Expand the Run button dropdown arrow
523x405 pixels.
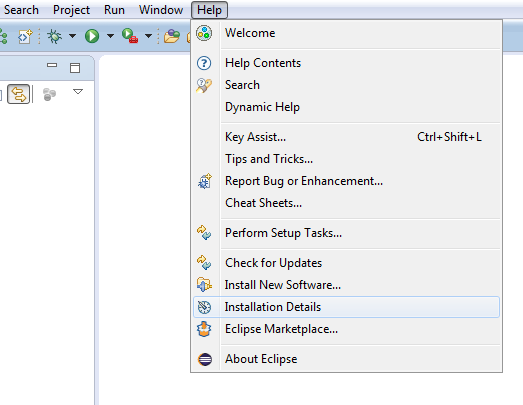point(110,36)
